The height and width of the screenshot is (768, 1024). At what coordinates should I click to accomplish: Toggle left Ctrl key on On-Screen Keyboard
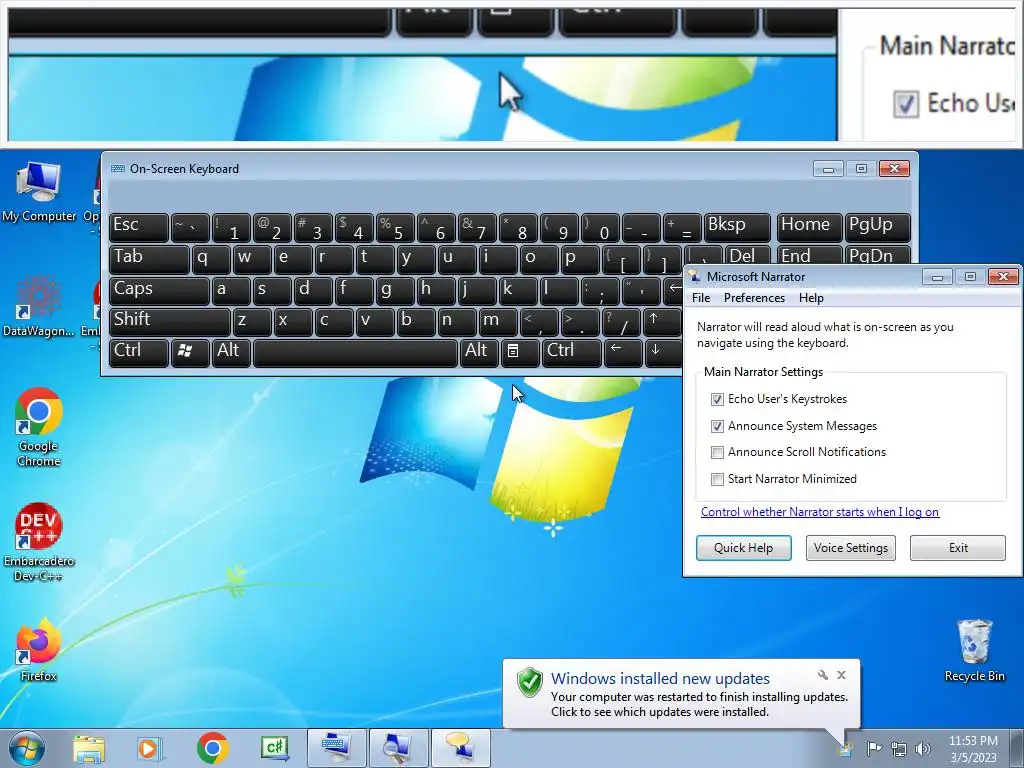click(x=138, y=352)
